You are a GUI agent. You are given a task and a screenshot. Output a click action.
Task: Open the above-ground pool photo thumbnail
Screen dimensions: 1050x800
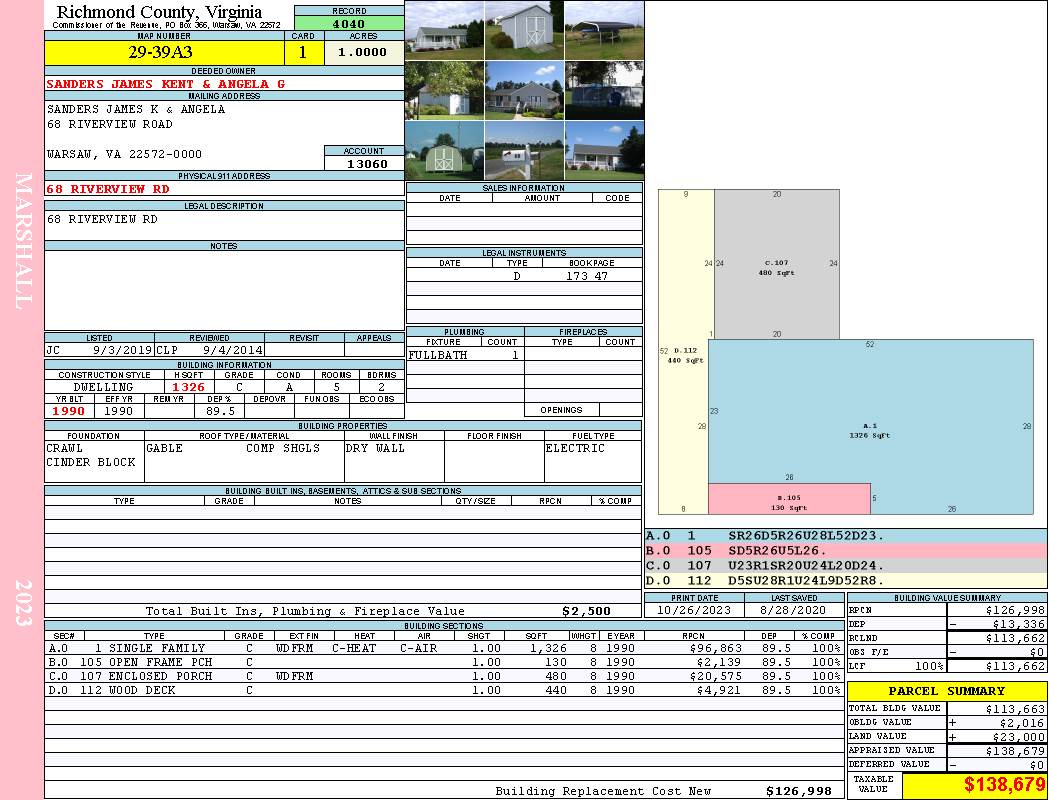coord(604,90)
